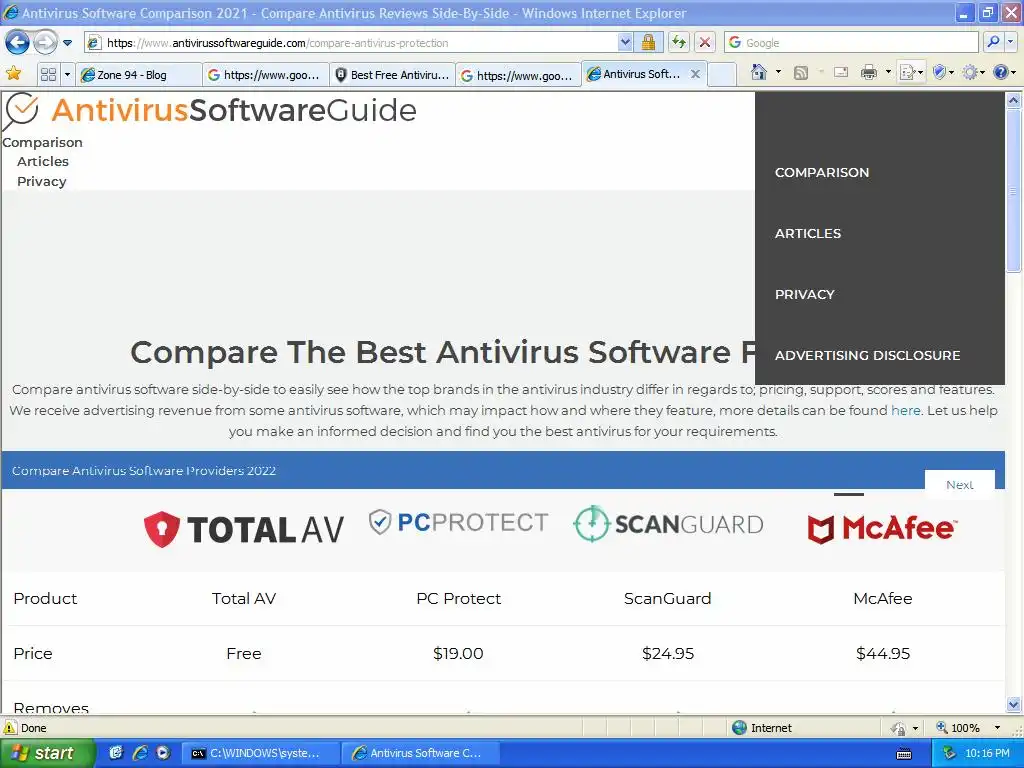Click the Refresh page icon
The height and width of the screenshot is (768, 1024).
[x=679, y=43]
